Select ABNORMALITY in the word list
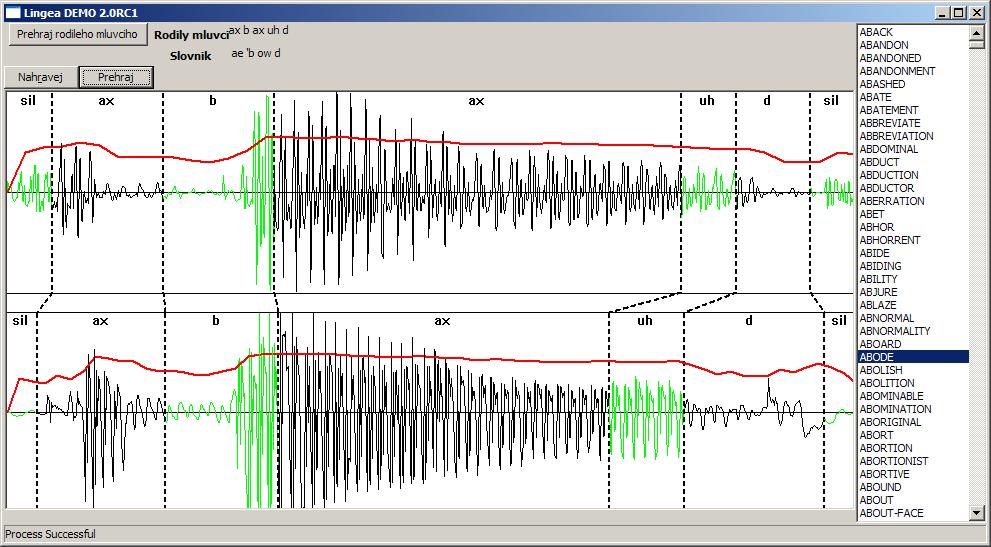The width and height of the screenshot is (991, 547). [x=913, y=331]
